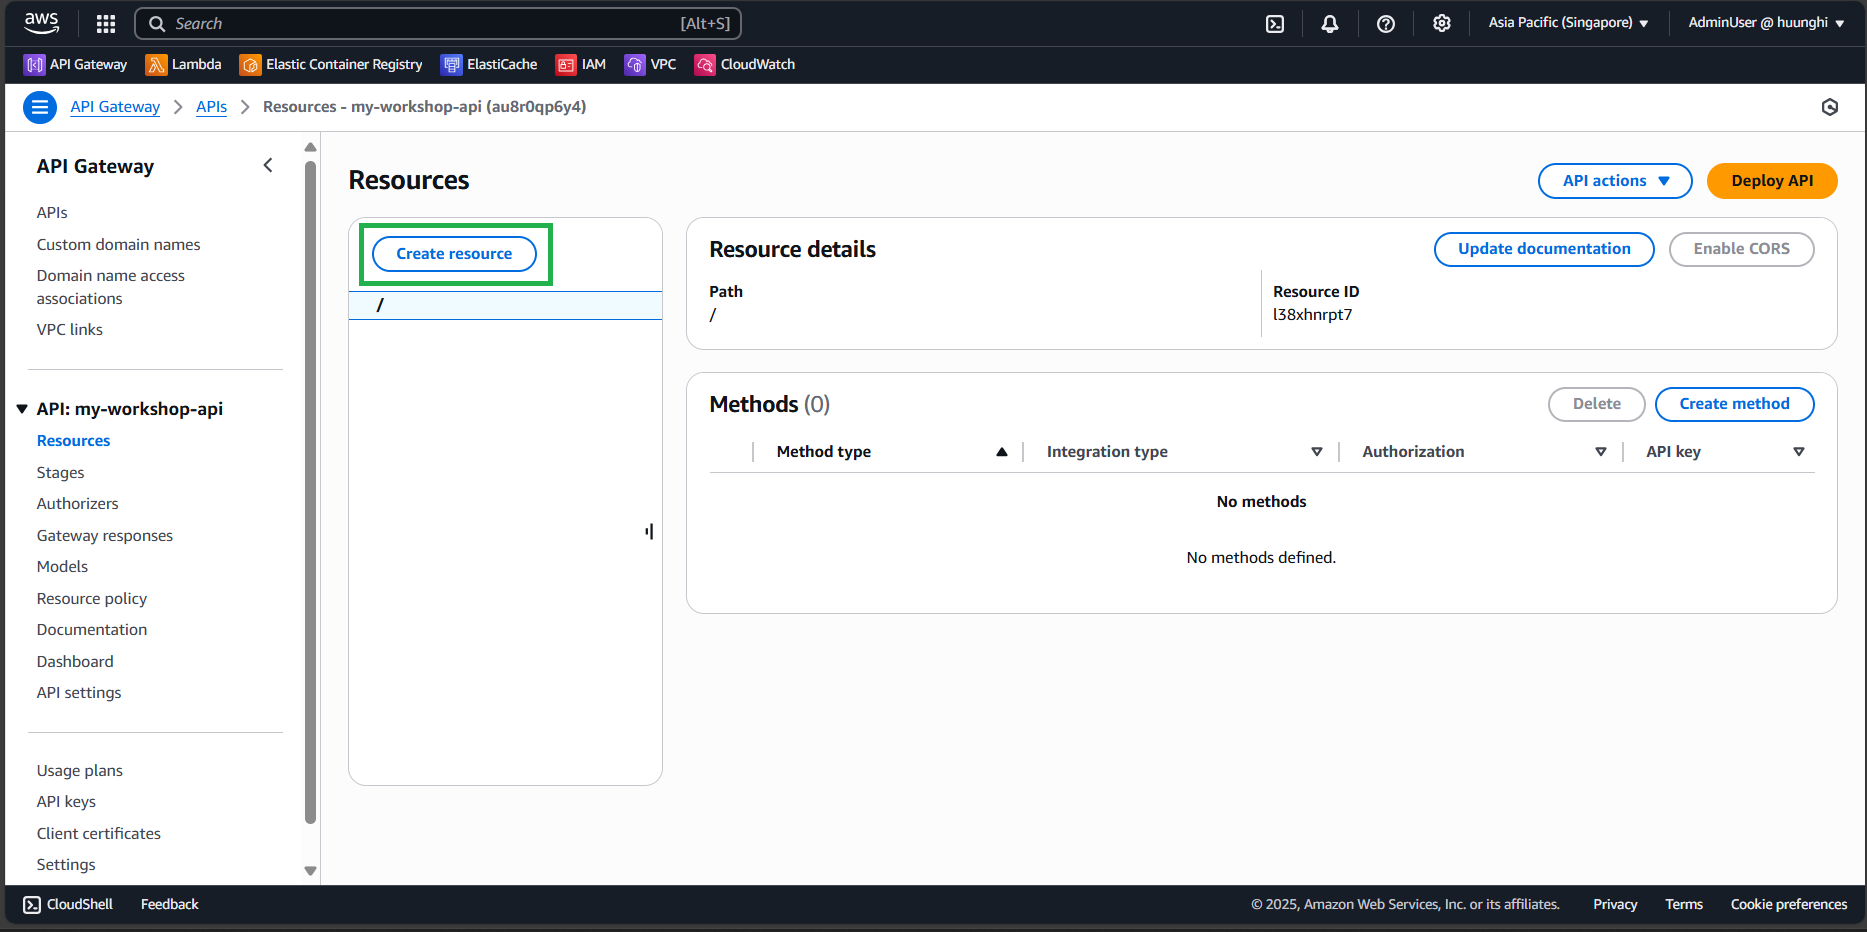This screenshot has height=932, width=1867.
Task: Open the ElastiCache favorites shortcut
Action: click(489, 64)
